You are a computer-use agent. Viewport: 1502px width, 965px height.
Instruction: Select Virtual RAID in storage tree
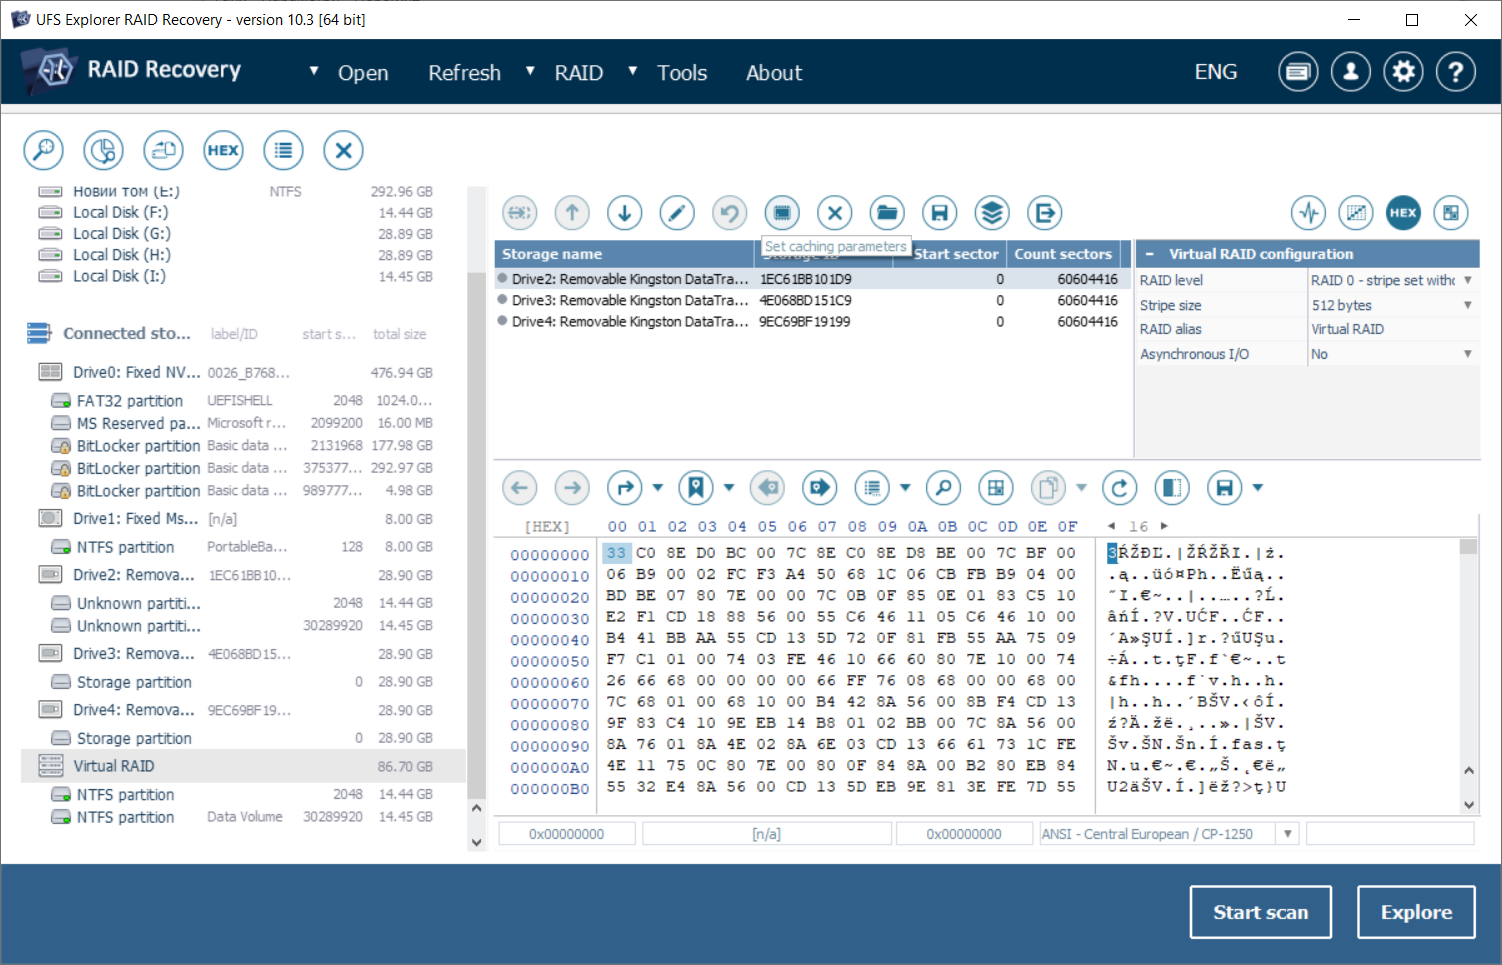tap(243, 766)
